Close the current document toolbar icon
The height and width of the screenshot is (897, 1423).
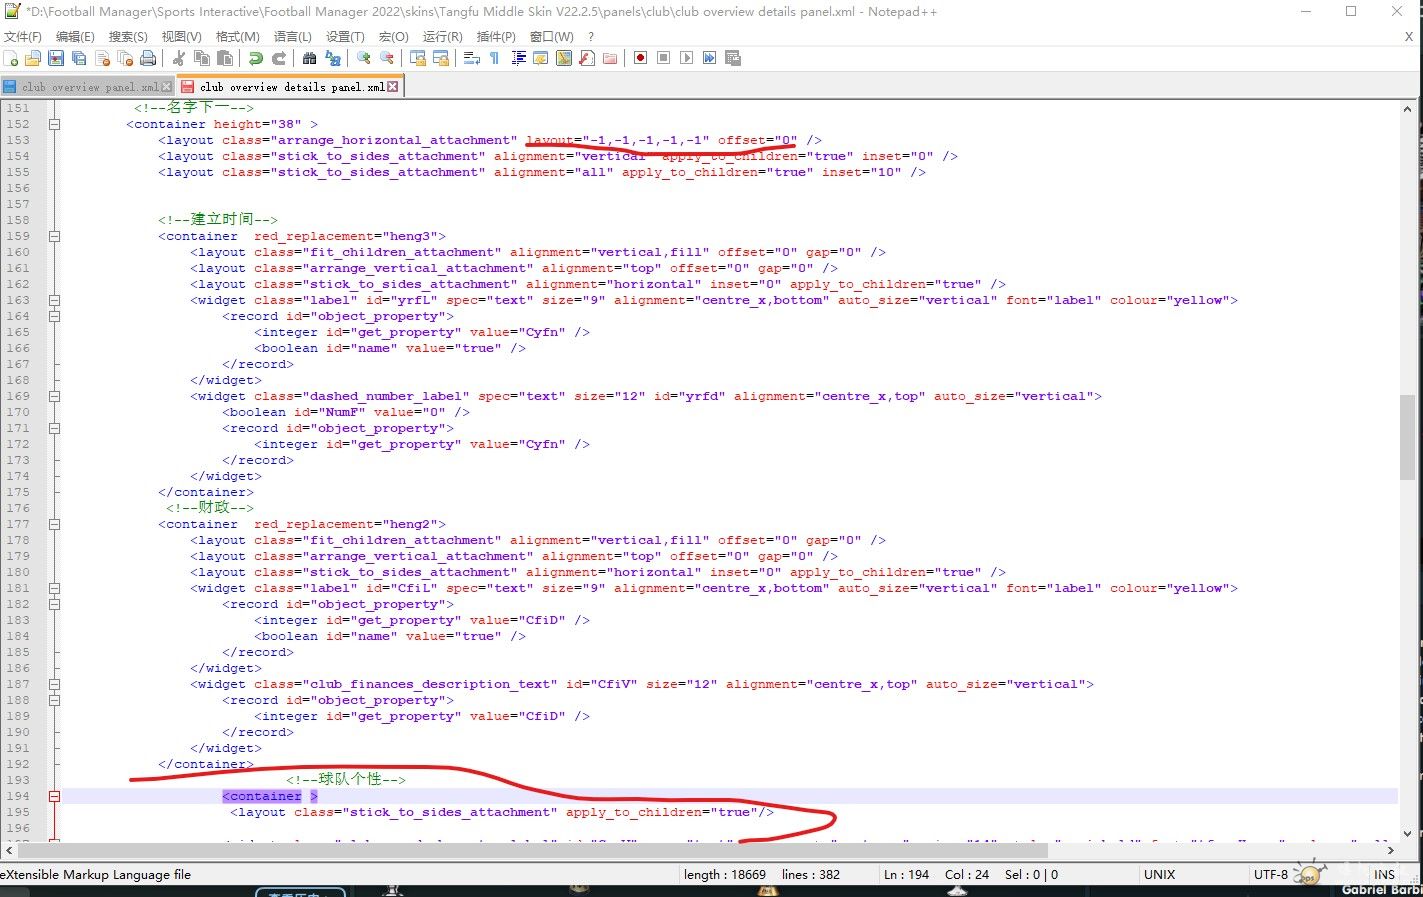tap(103, 58)
